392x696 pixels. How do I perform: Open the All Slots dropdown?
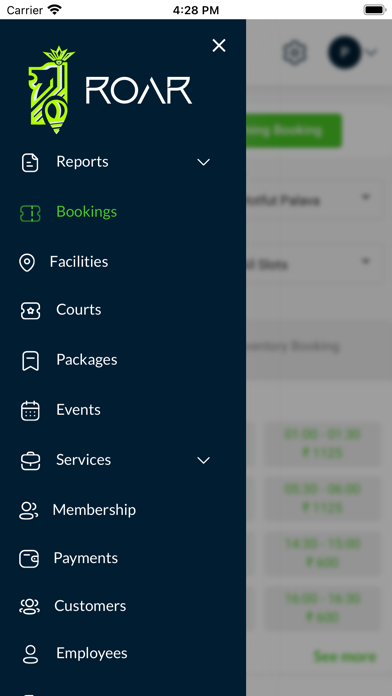315,264
